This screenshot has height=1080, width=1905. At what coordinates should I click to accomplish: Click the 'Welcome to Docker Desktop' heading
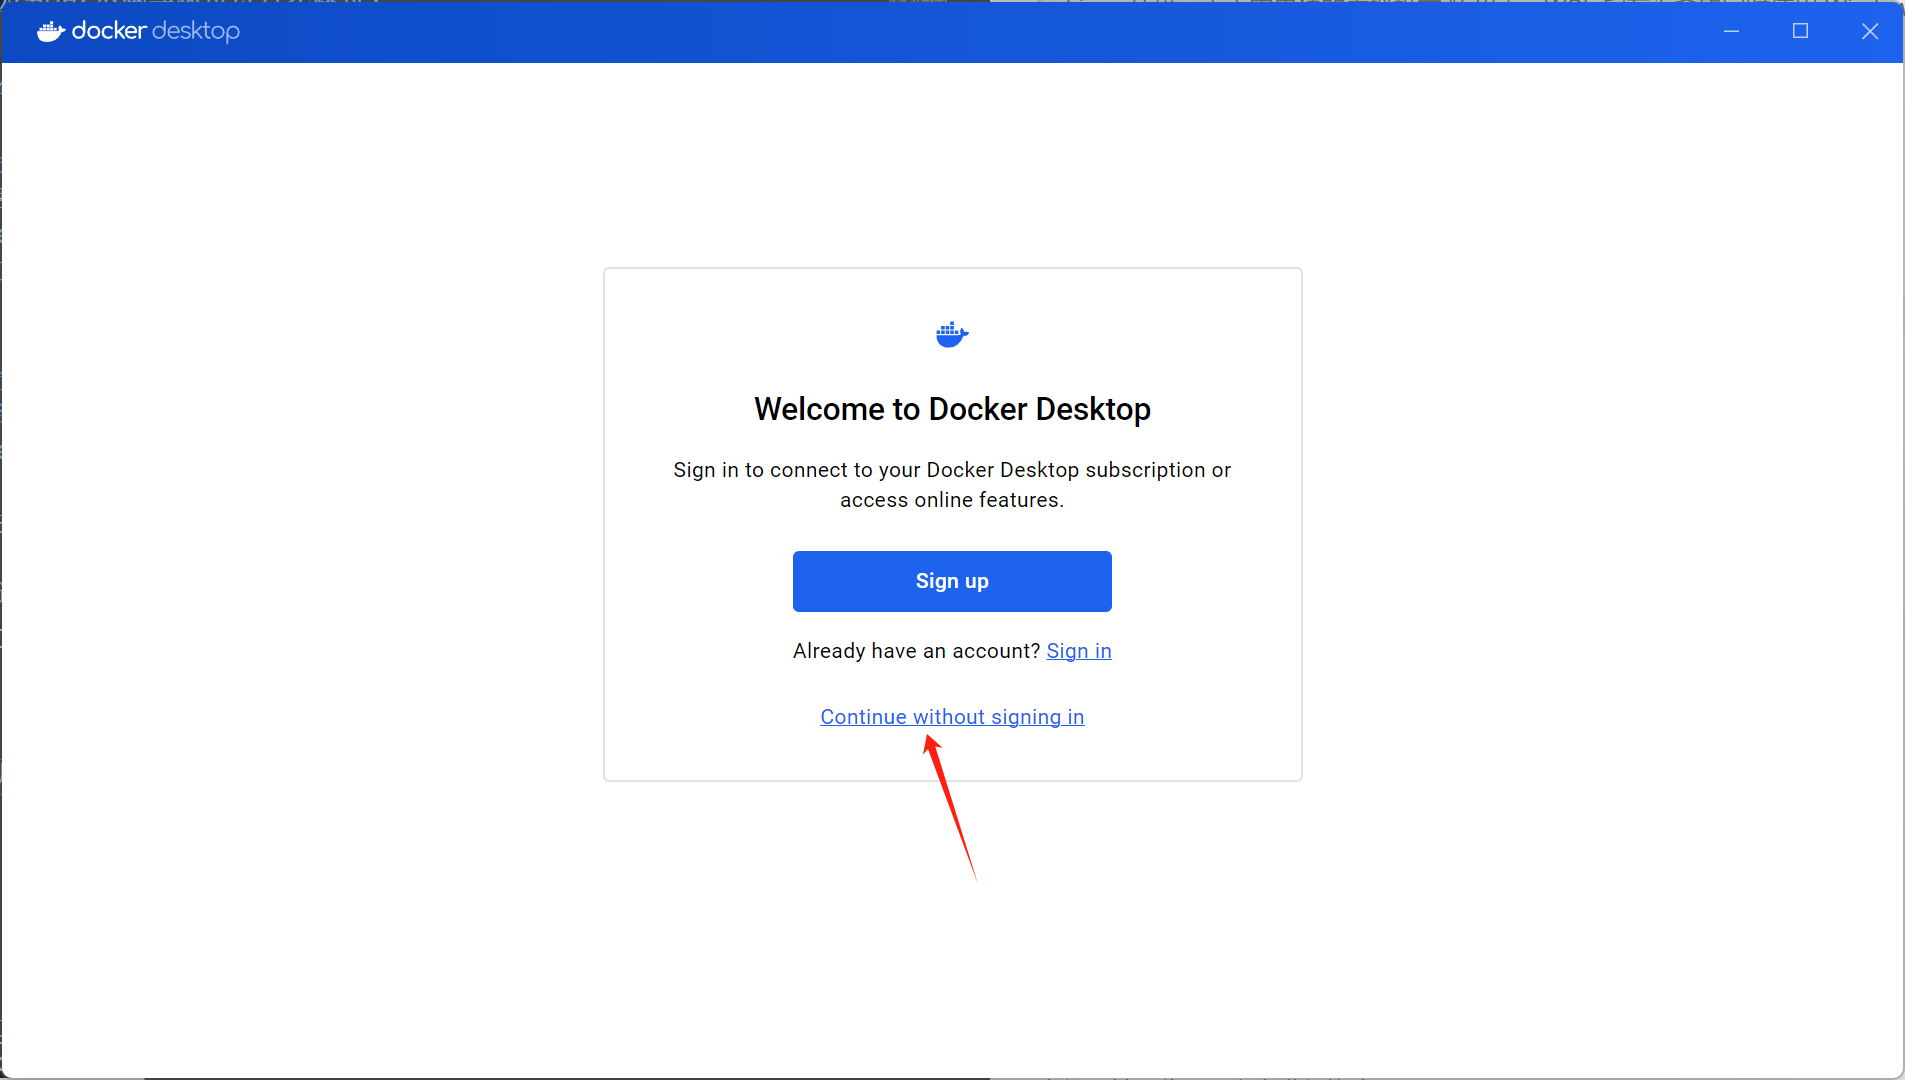tap(952, 409)
